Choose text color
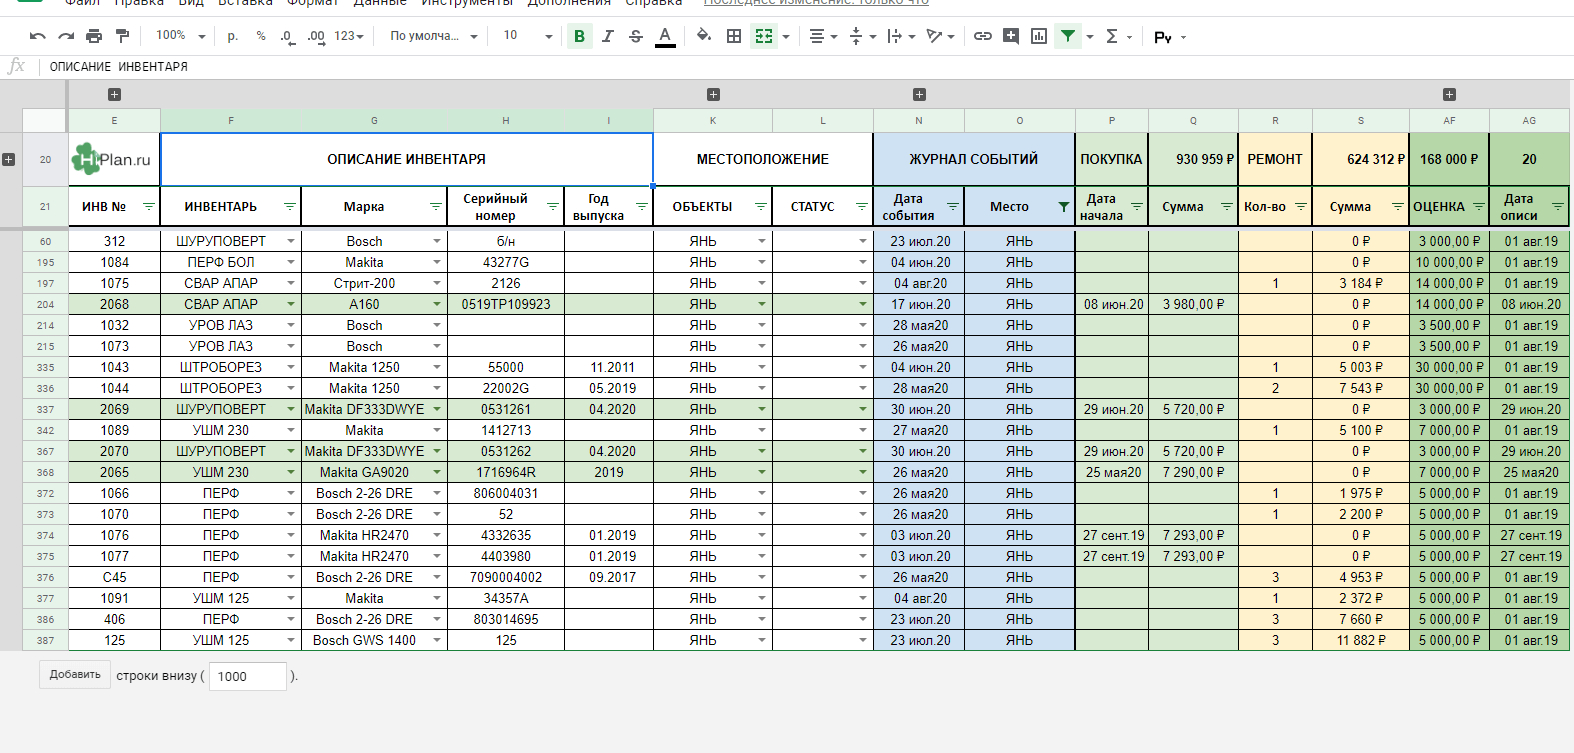Image resolution: width=1574 pixels, height=753 pixels. click(x=665, y=36)
